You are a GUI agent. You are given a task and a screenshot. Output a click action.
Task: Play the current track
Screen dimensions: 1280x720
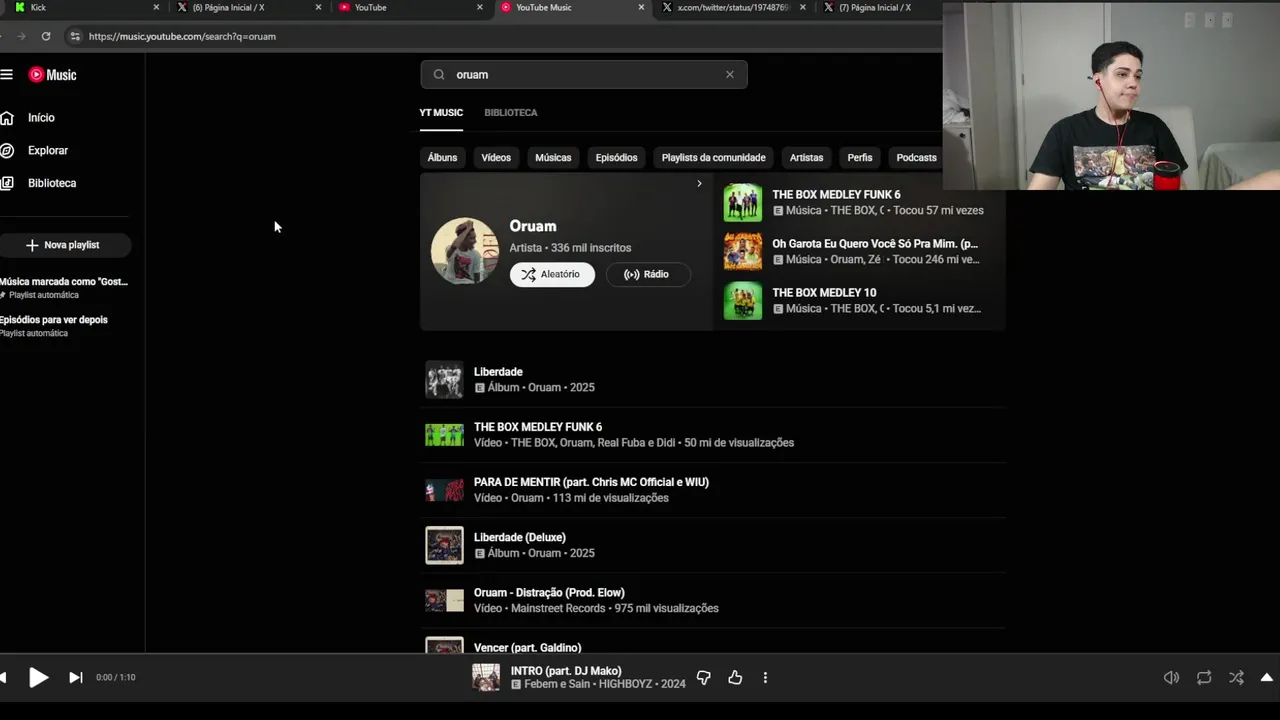click(38, 678)
